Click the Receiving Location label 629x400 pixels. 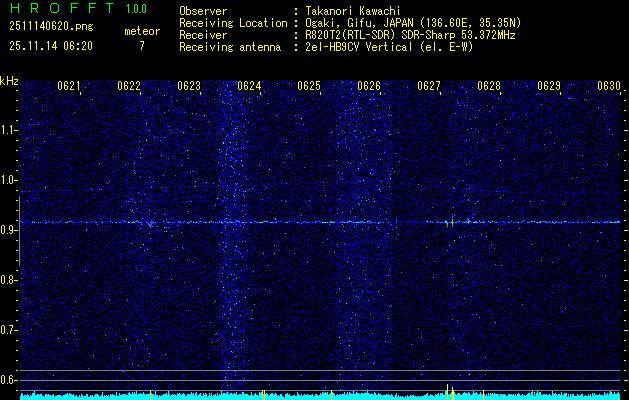[233, 23]
